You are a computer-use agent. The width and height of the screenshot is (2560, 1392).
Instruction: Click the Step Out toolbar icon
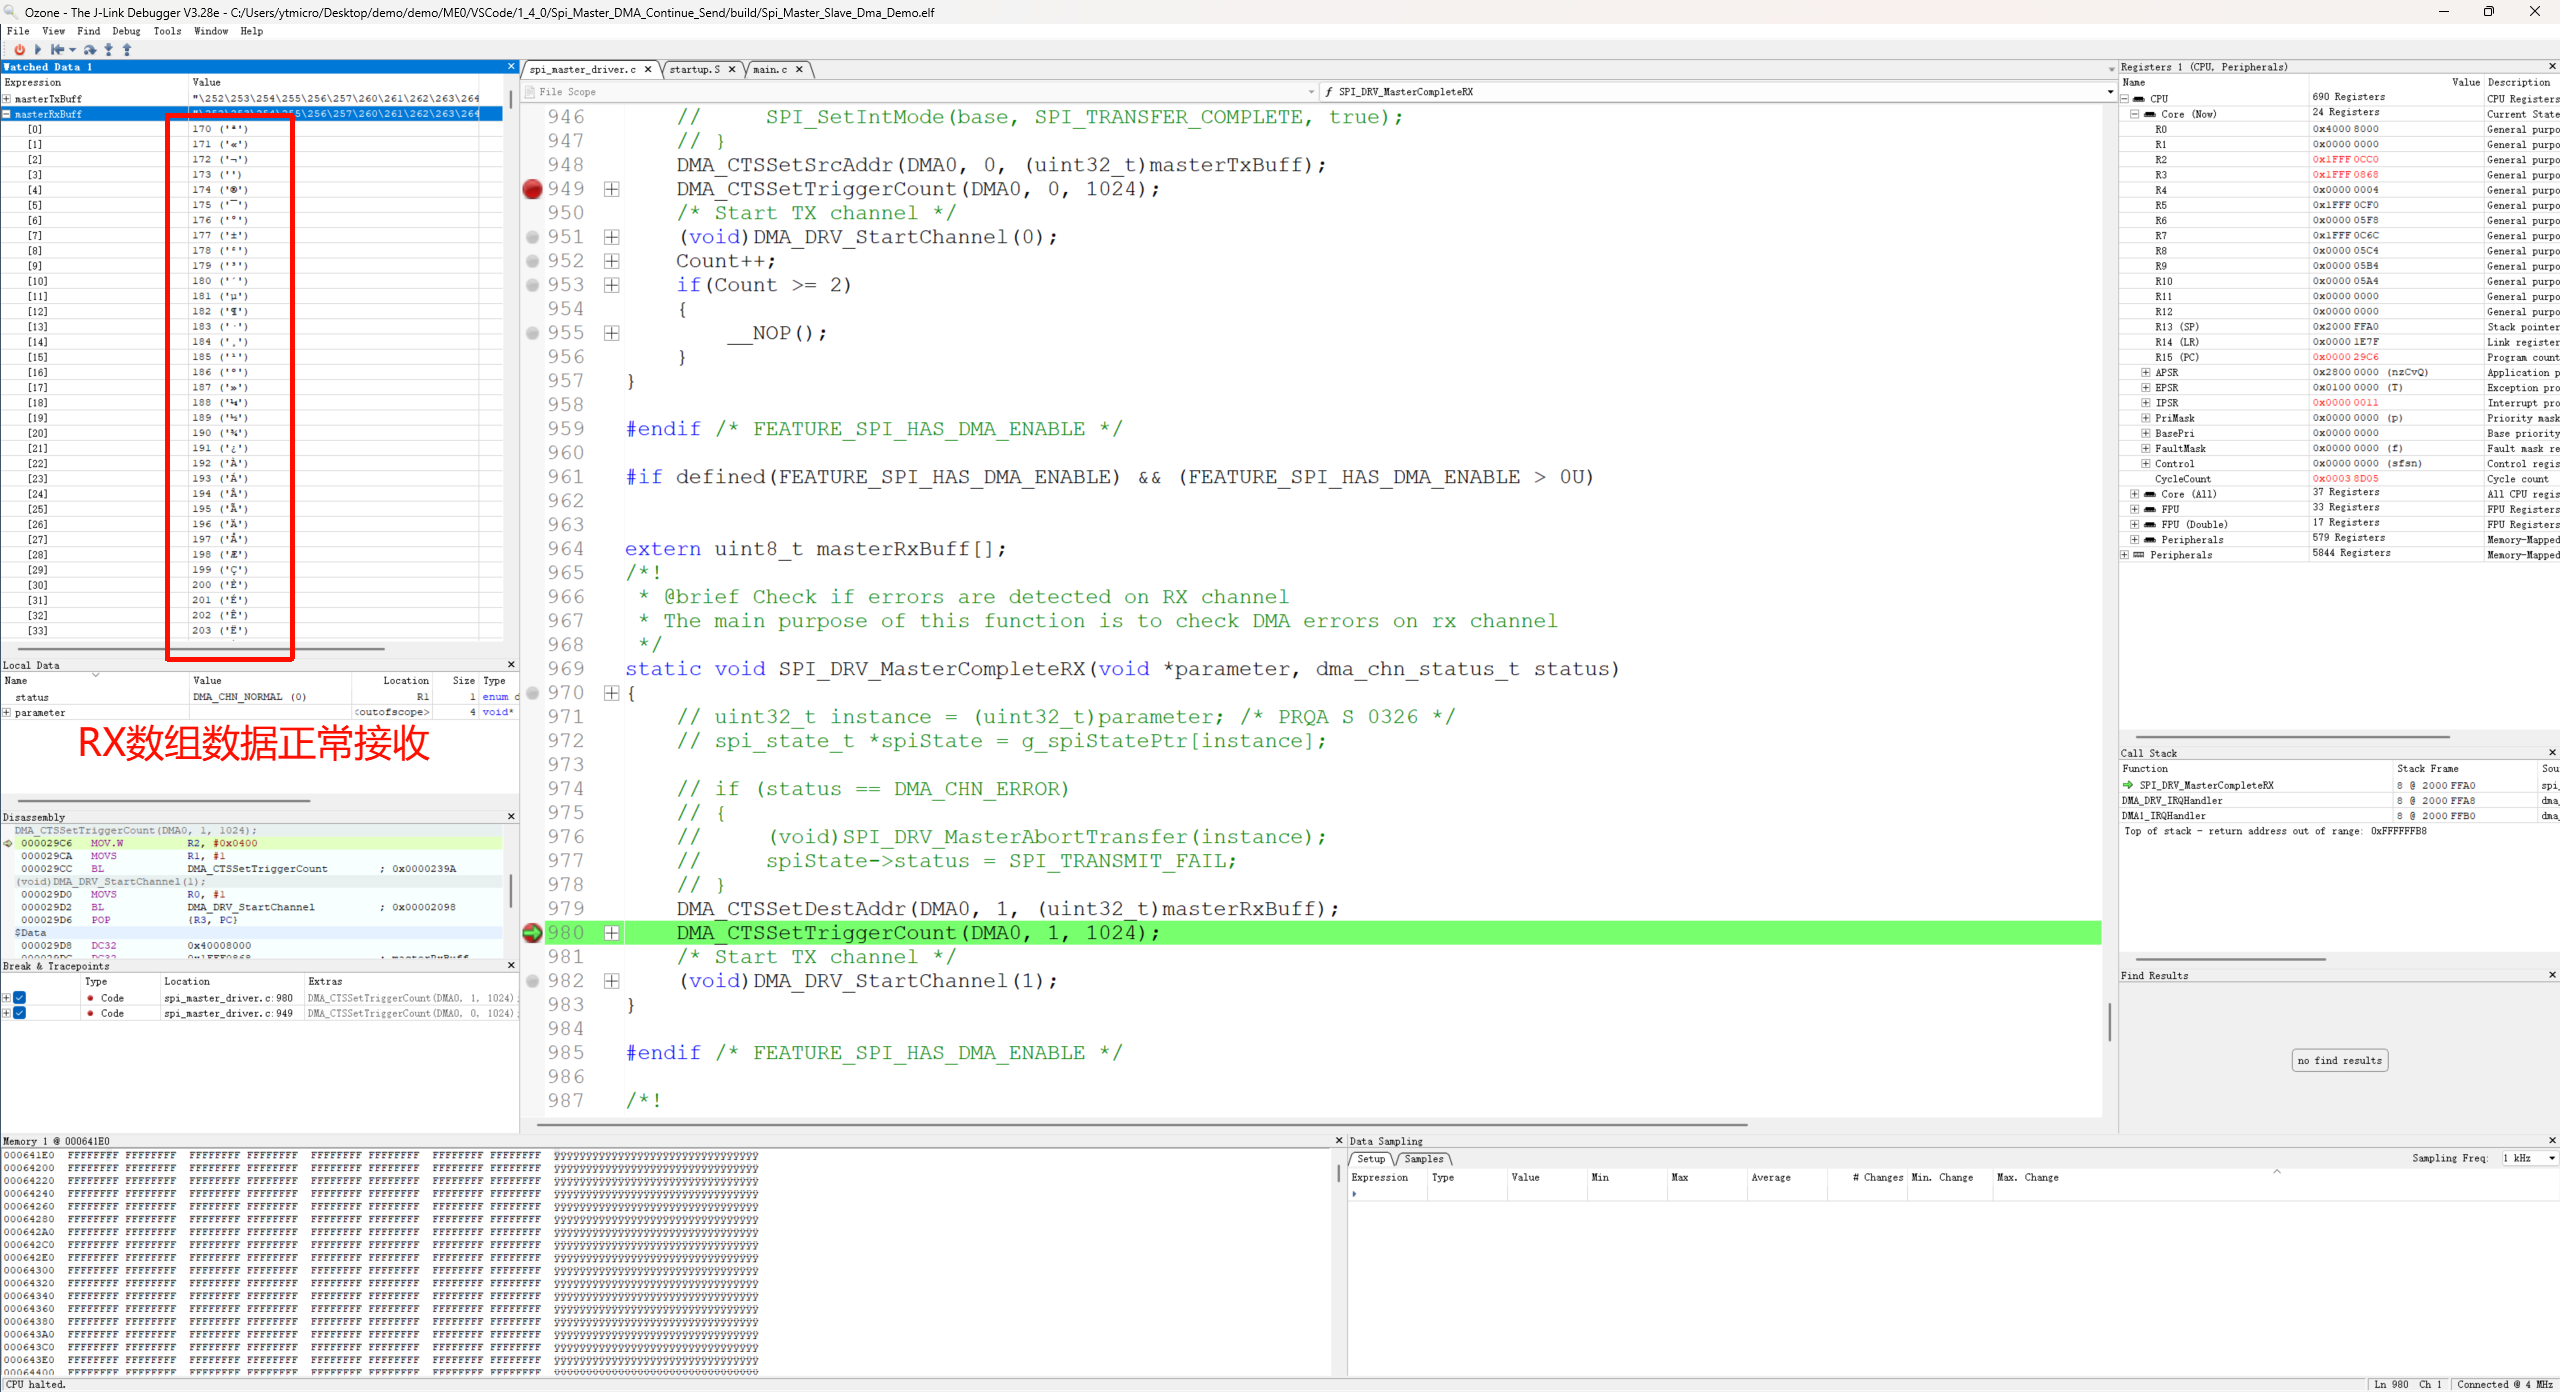click(127, 49)
